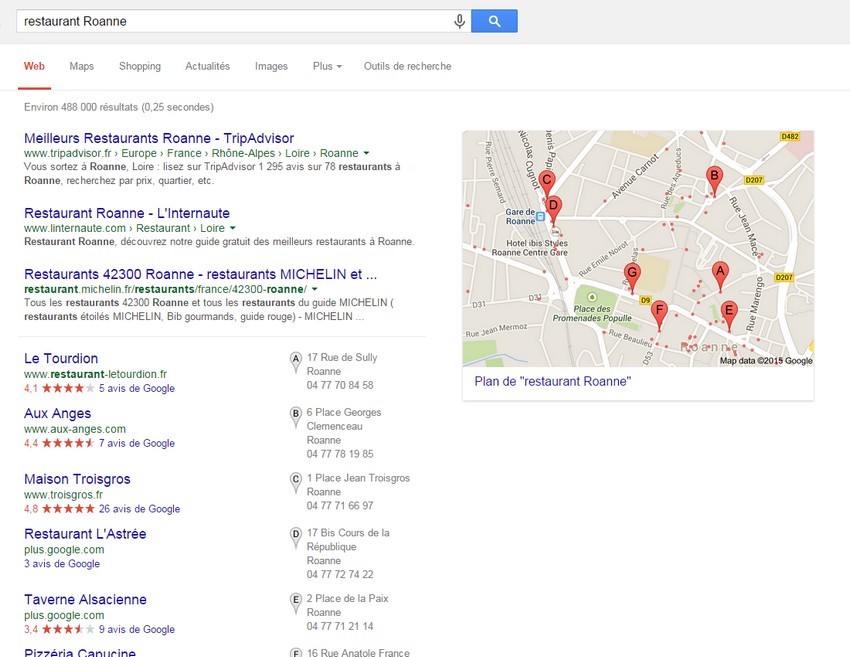This screenshot has width=850, height=657.
Task: Click the 16 Rue Anatole France address
Action: [x=358, y=653]
